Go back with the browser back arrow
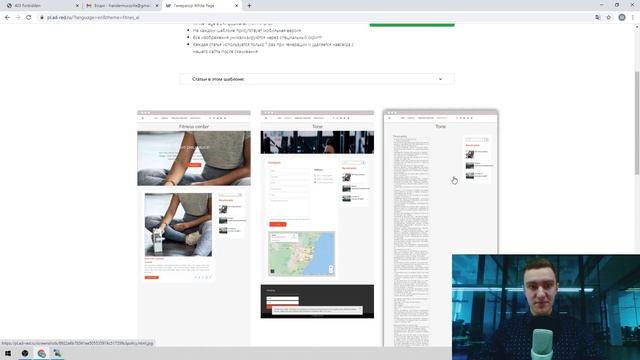 (7, 18)
